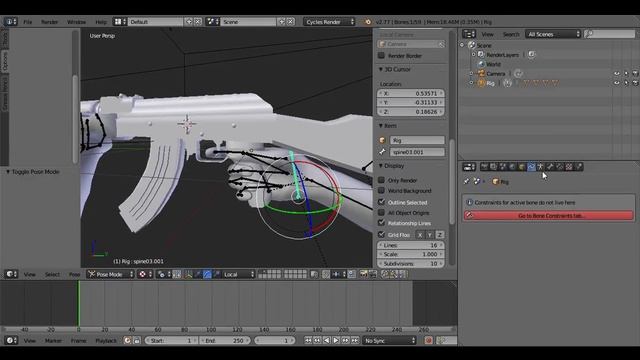Disable the Outline Selected checkbox
Image resolution: width=640 pixels, height=360 pixels.
pyautogui.click(x=381, y=202)
